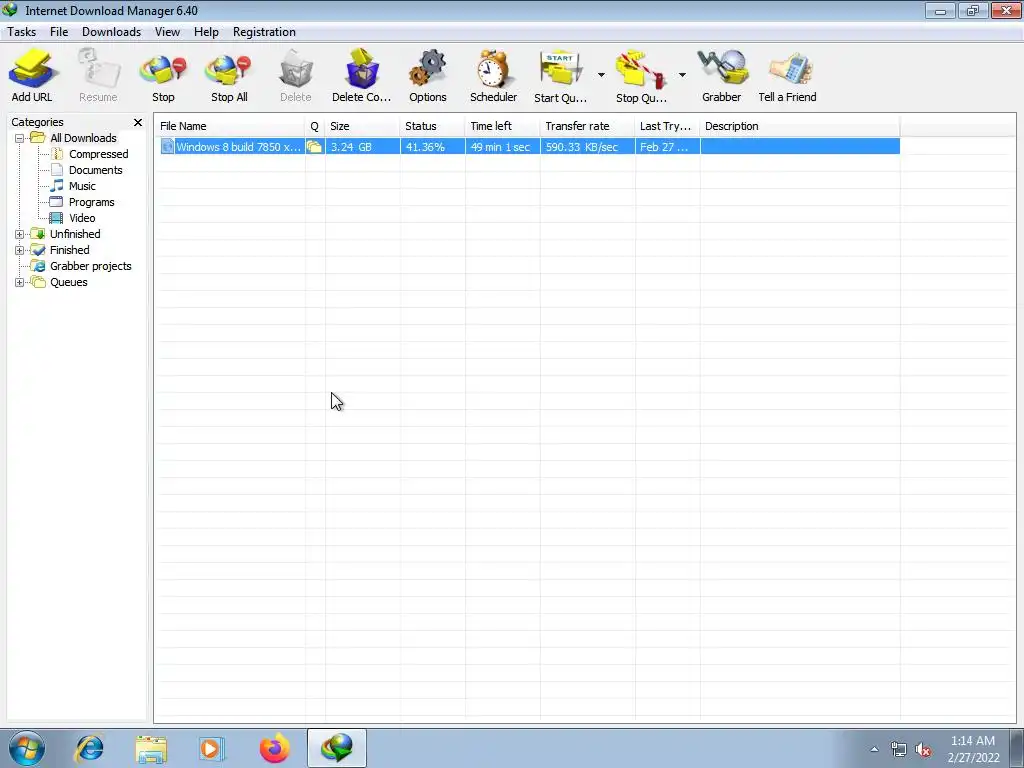
Task: Click the Start Queue toolbar icon
Action: click(560, 68)
